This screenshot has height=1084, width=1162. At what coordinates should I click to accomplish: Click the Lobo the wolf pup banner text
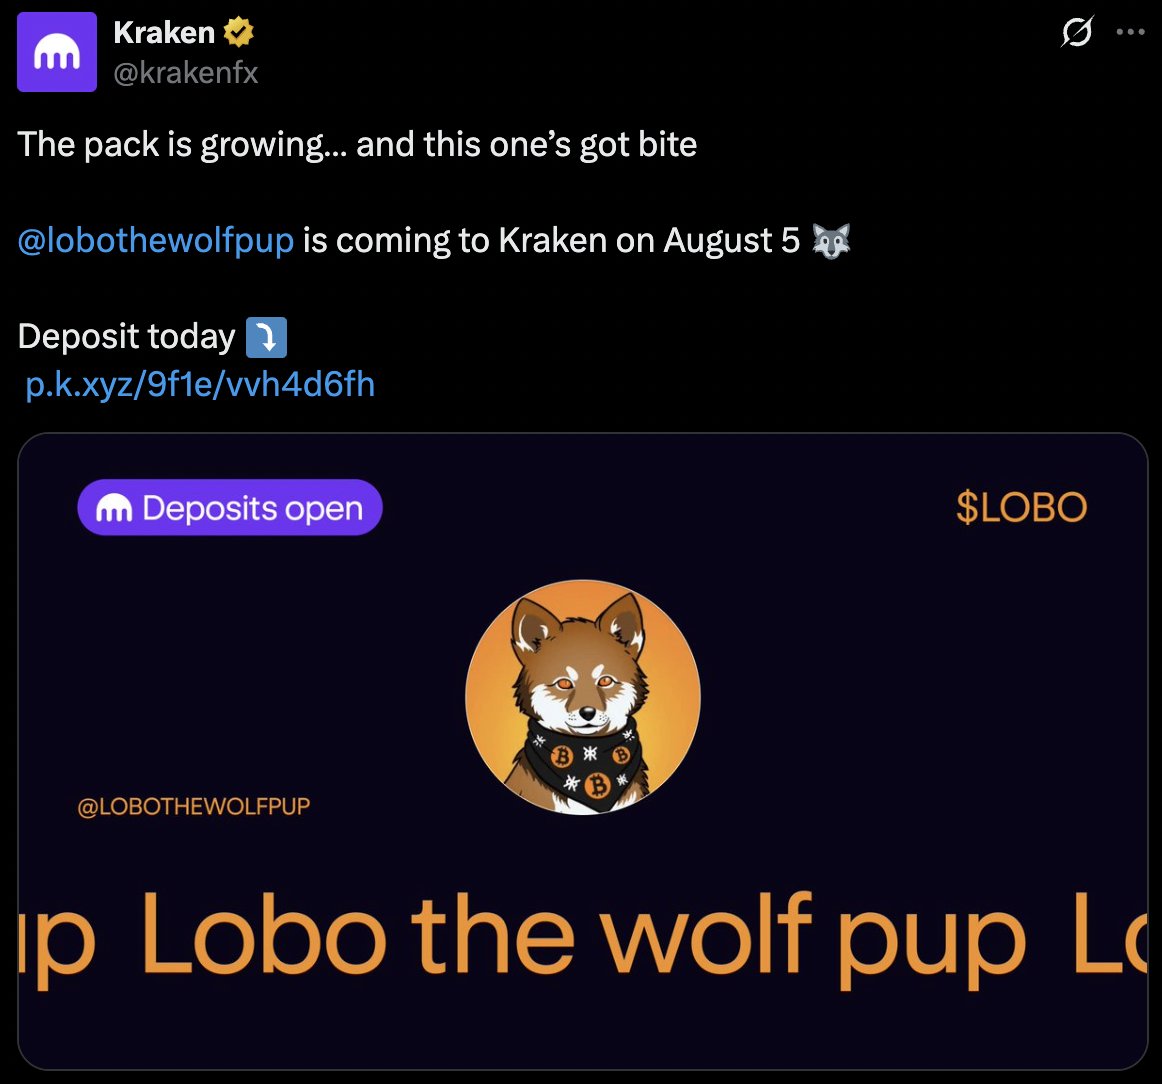(x=582, y=937)
